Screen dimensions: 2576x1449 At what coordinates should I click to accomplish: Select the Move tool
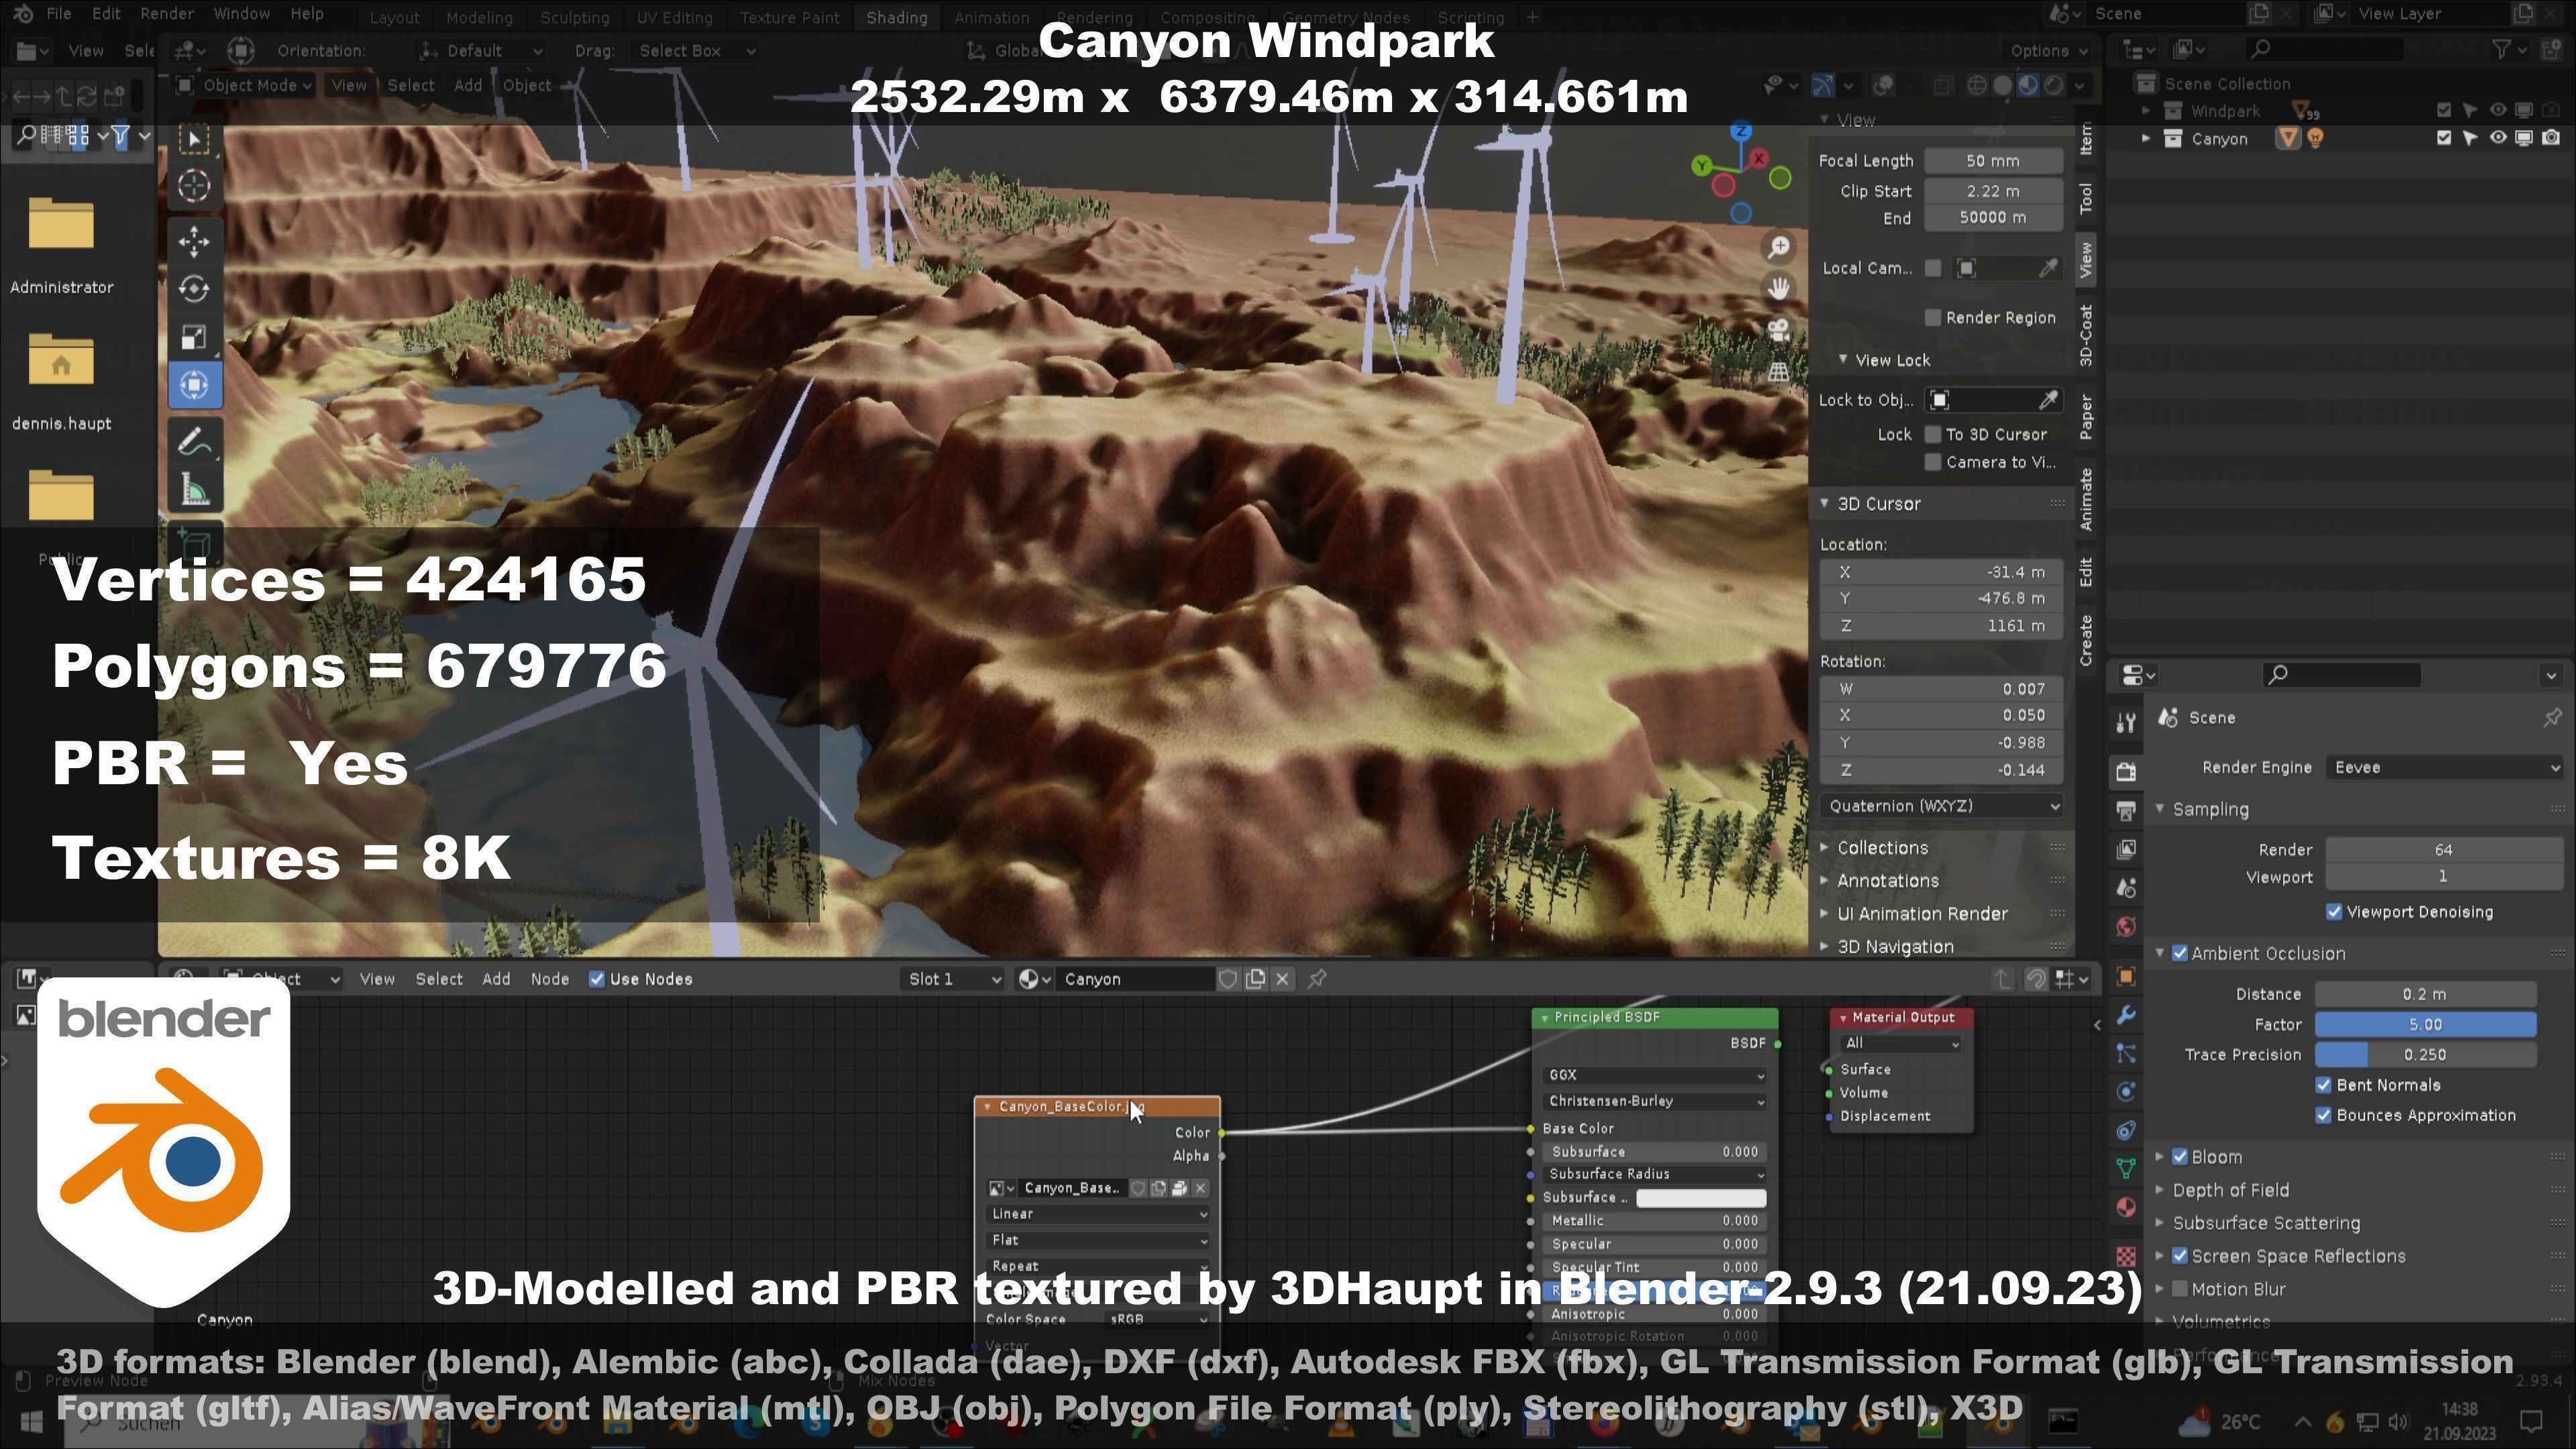(x=194, y=241)
